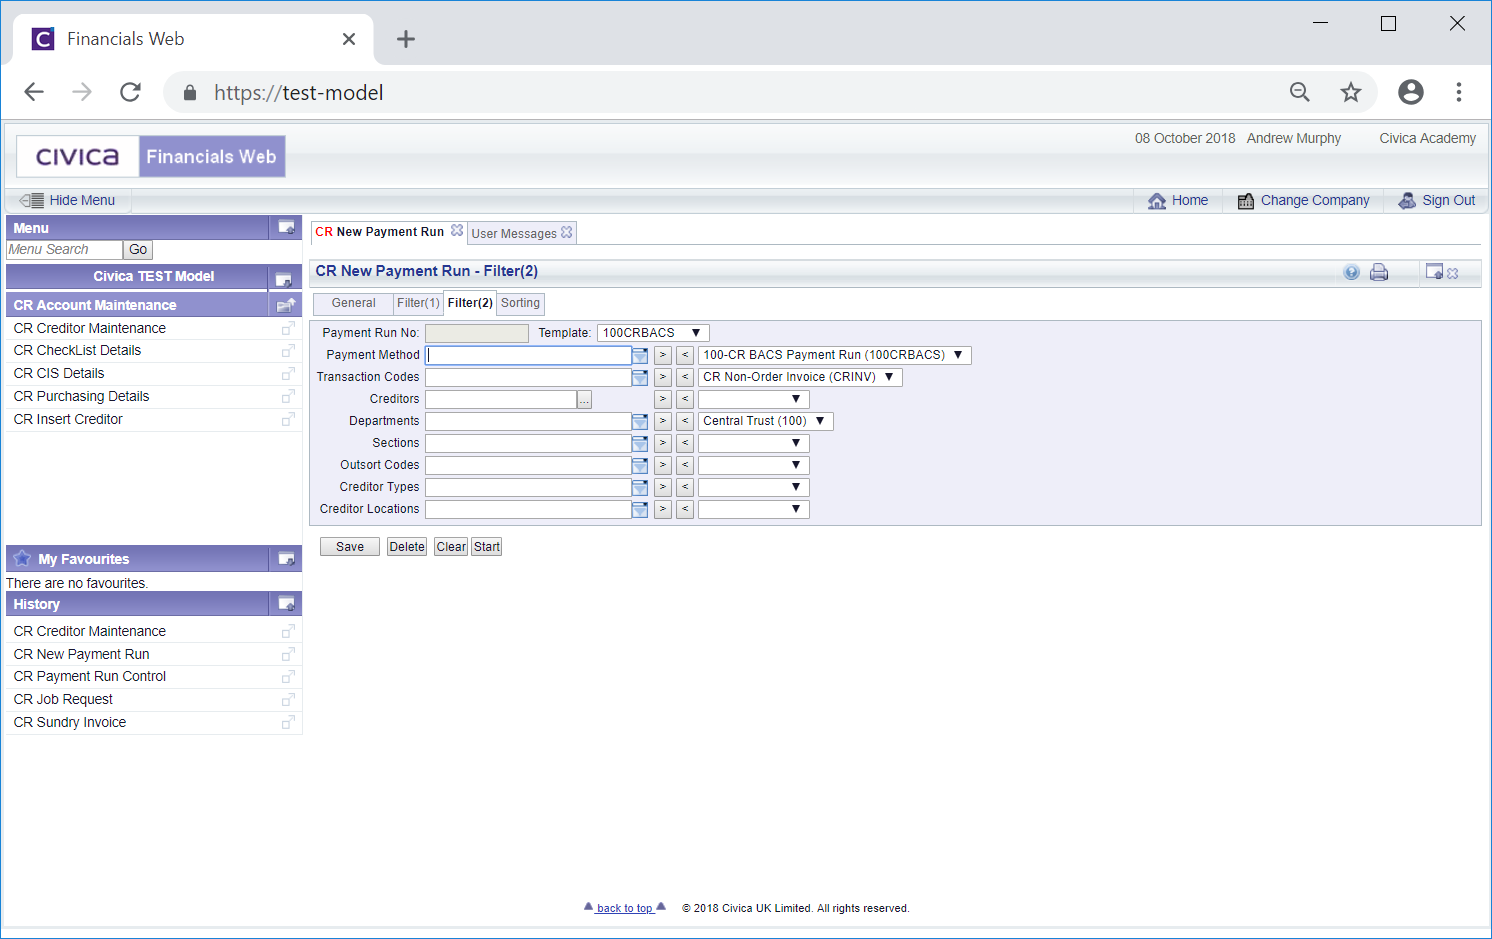Click the Outsort Codes filter lookup icon
Image resolution: width=1492 pixels, height=939 pixels.
(x=640, y=465)
